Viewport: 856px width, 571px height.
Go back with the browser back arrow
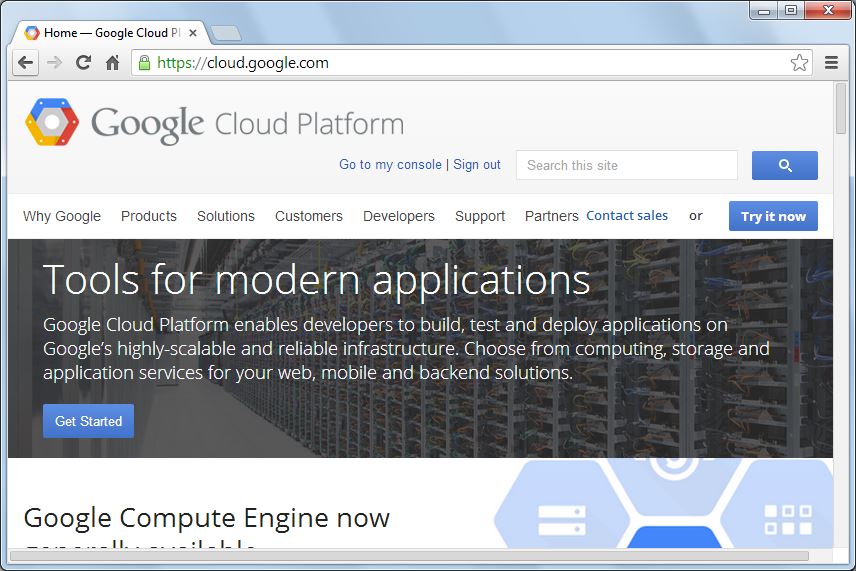click(x=25, y=63)
